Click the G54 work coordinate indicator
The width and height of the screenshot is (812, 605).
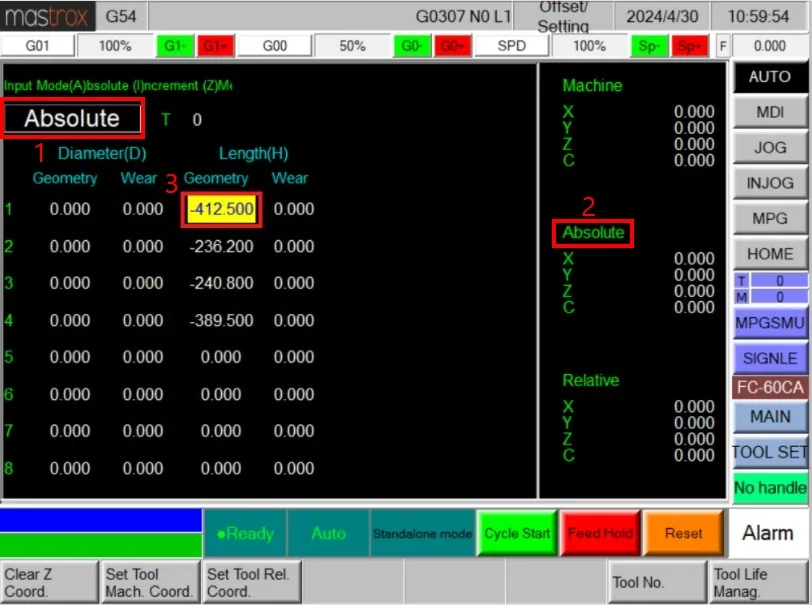[x=121, y=16]
